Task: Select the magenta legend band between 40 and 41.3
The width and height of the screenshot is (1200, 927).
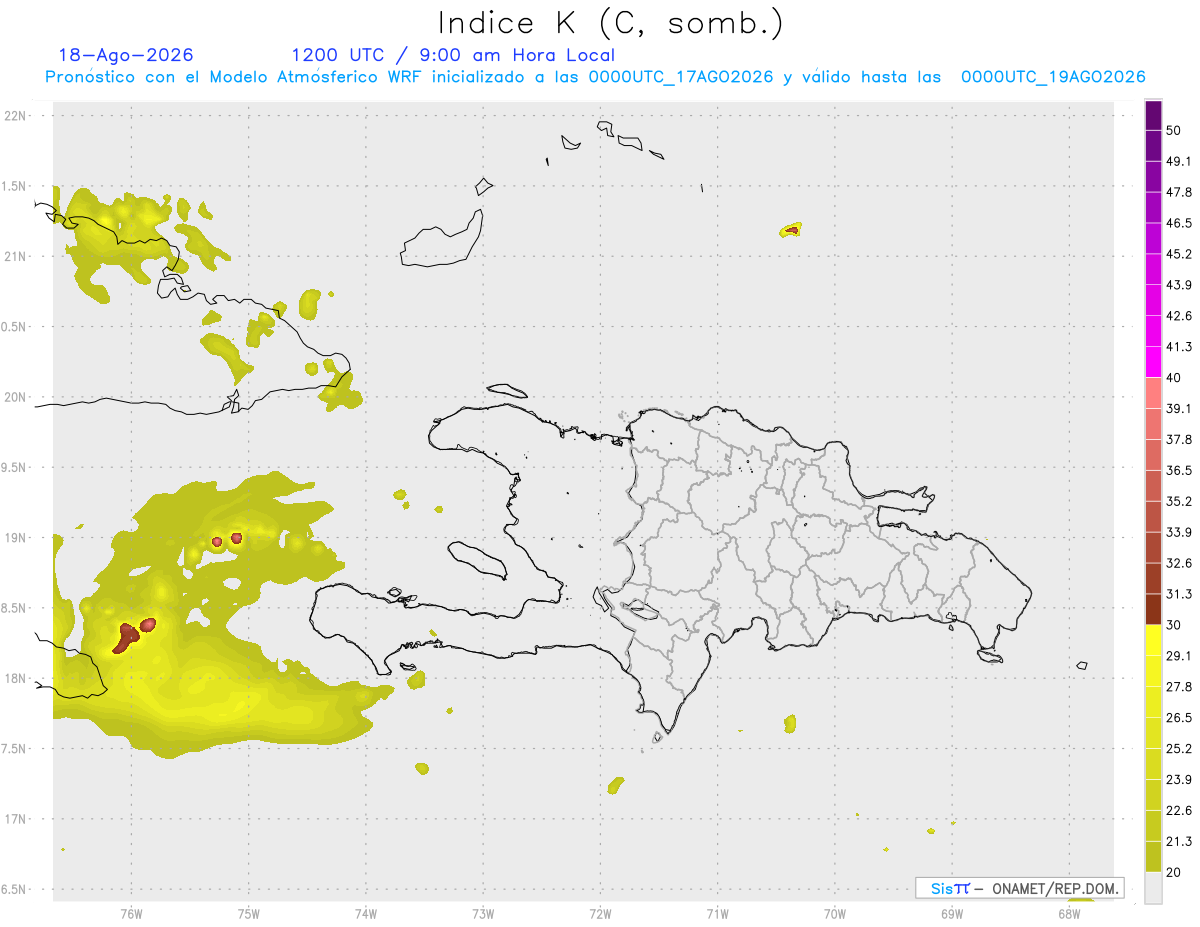Action: point(1154,362)
